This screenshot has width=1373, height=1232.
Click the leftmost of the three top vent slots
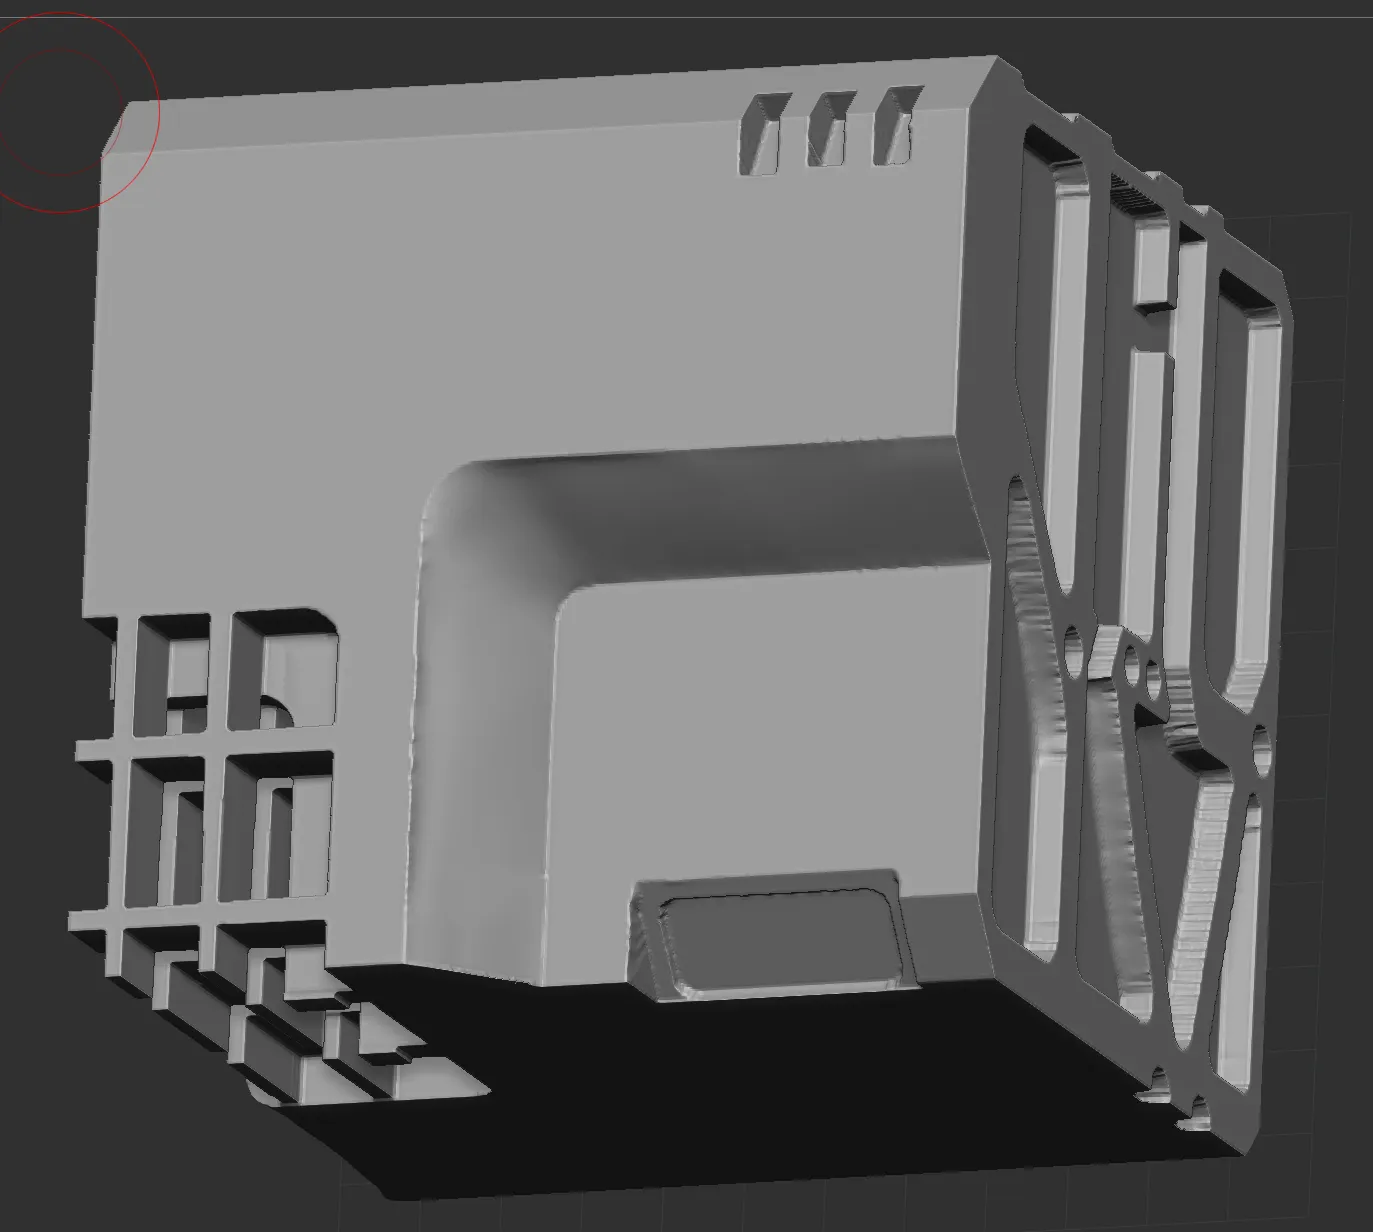(762, 134)
